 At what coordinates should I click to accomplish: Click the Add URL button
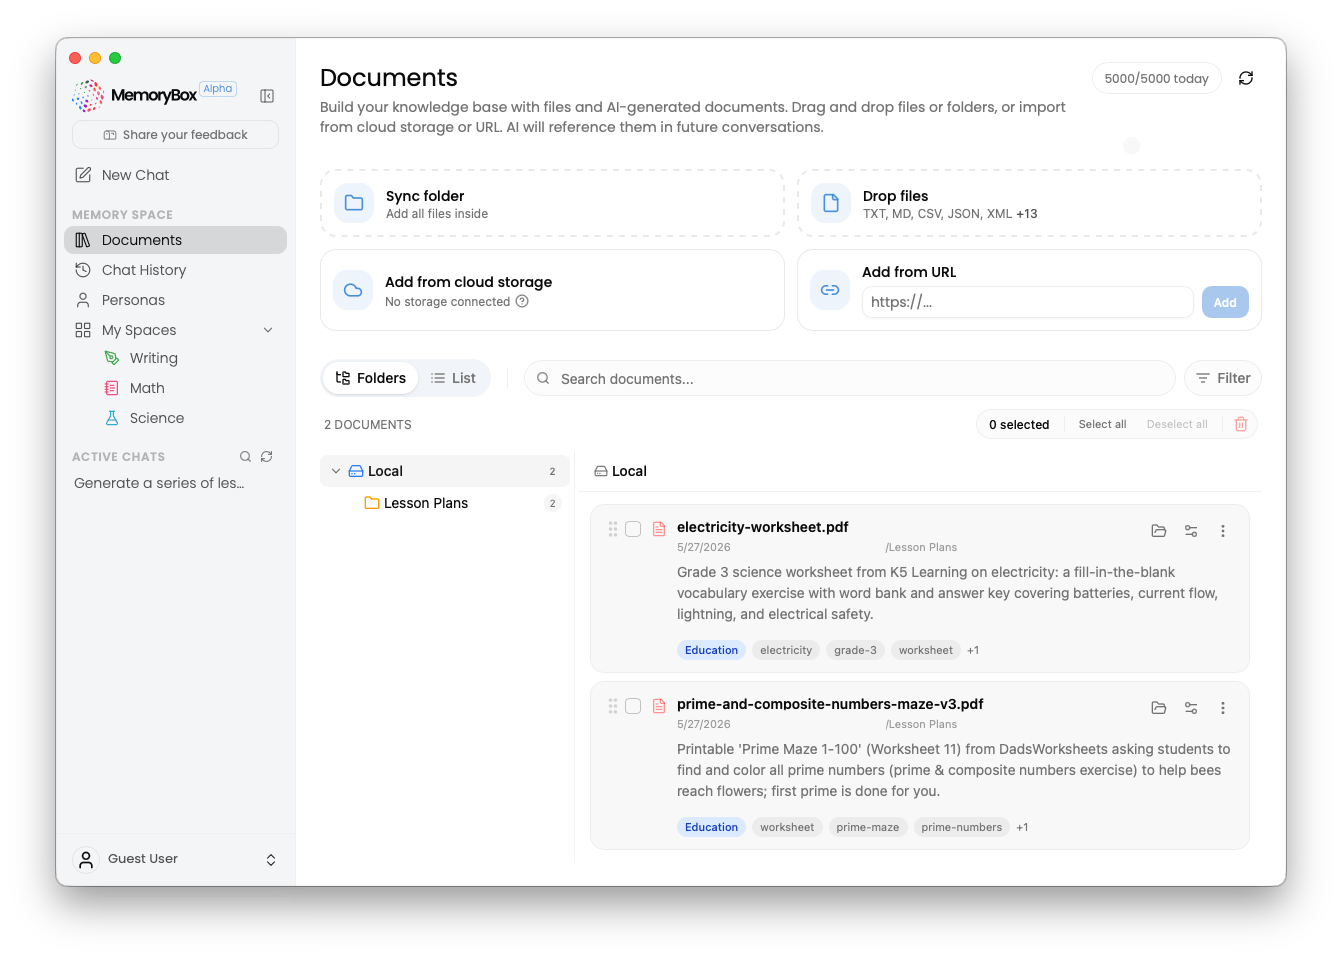(1225, 302)
